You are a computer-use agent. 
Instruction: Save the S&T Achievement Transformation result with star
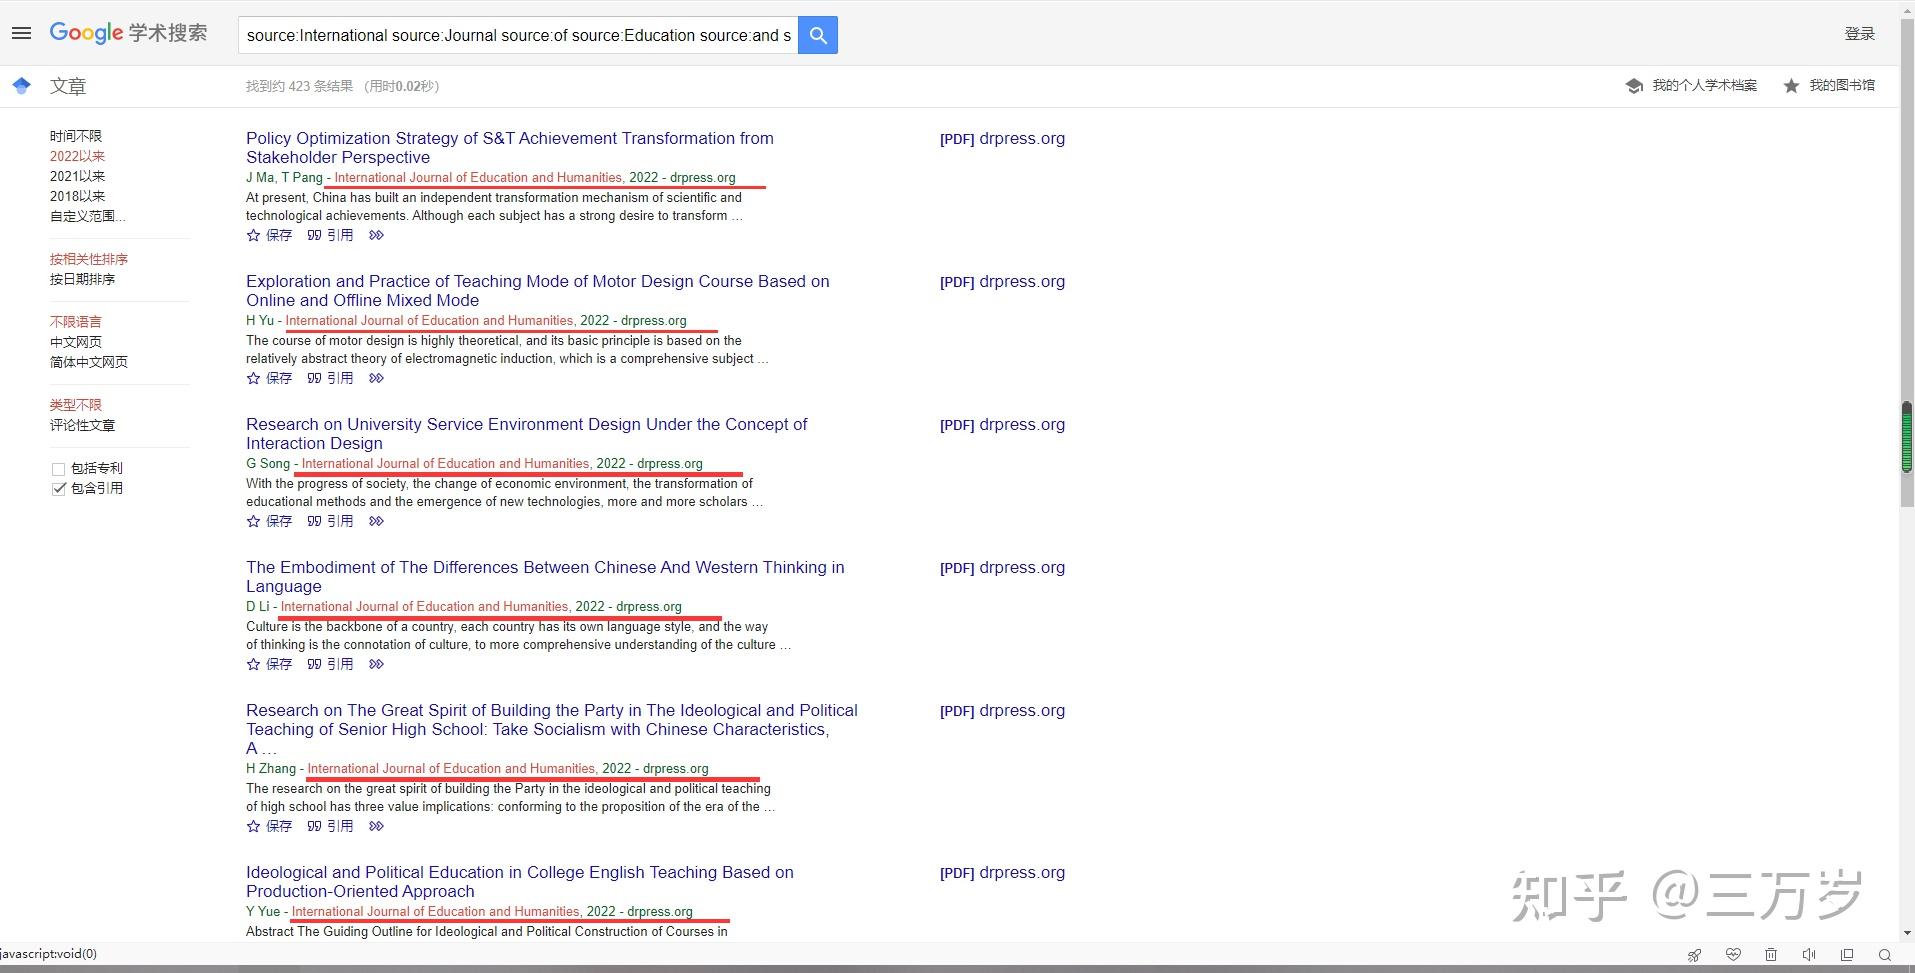pos(269,235)
